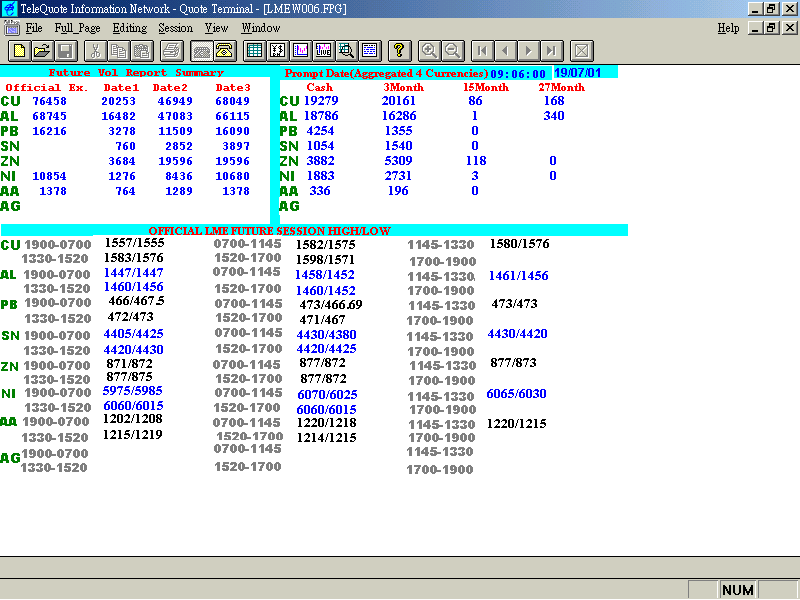Click the CU Cash value 19279
This screenshot has width=800, height=600.
click(x=321, y=101)
